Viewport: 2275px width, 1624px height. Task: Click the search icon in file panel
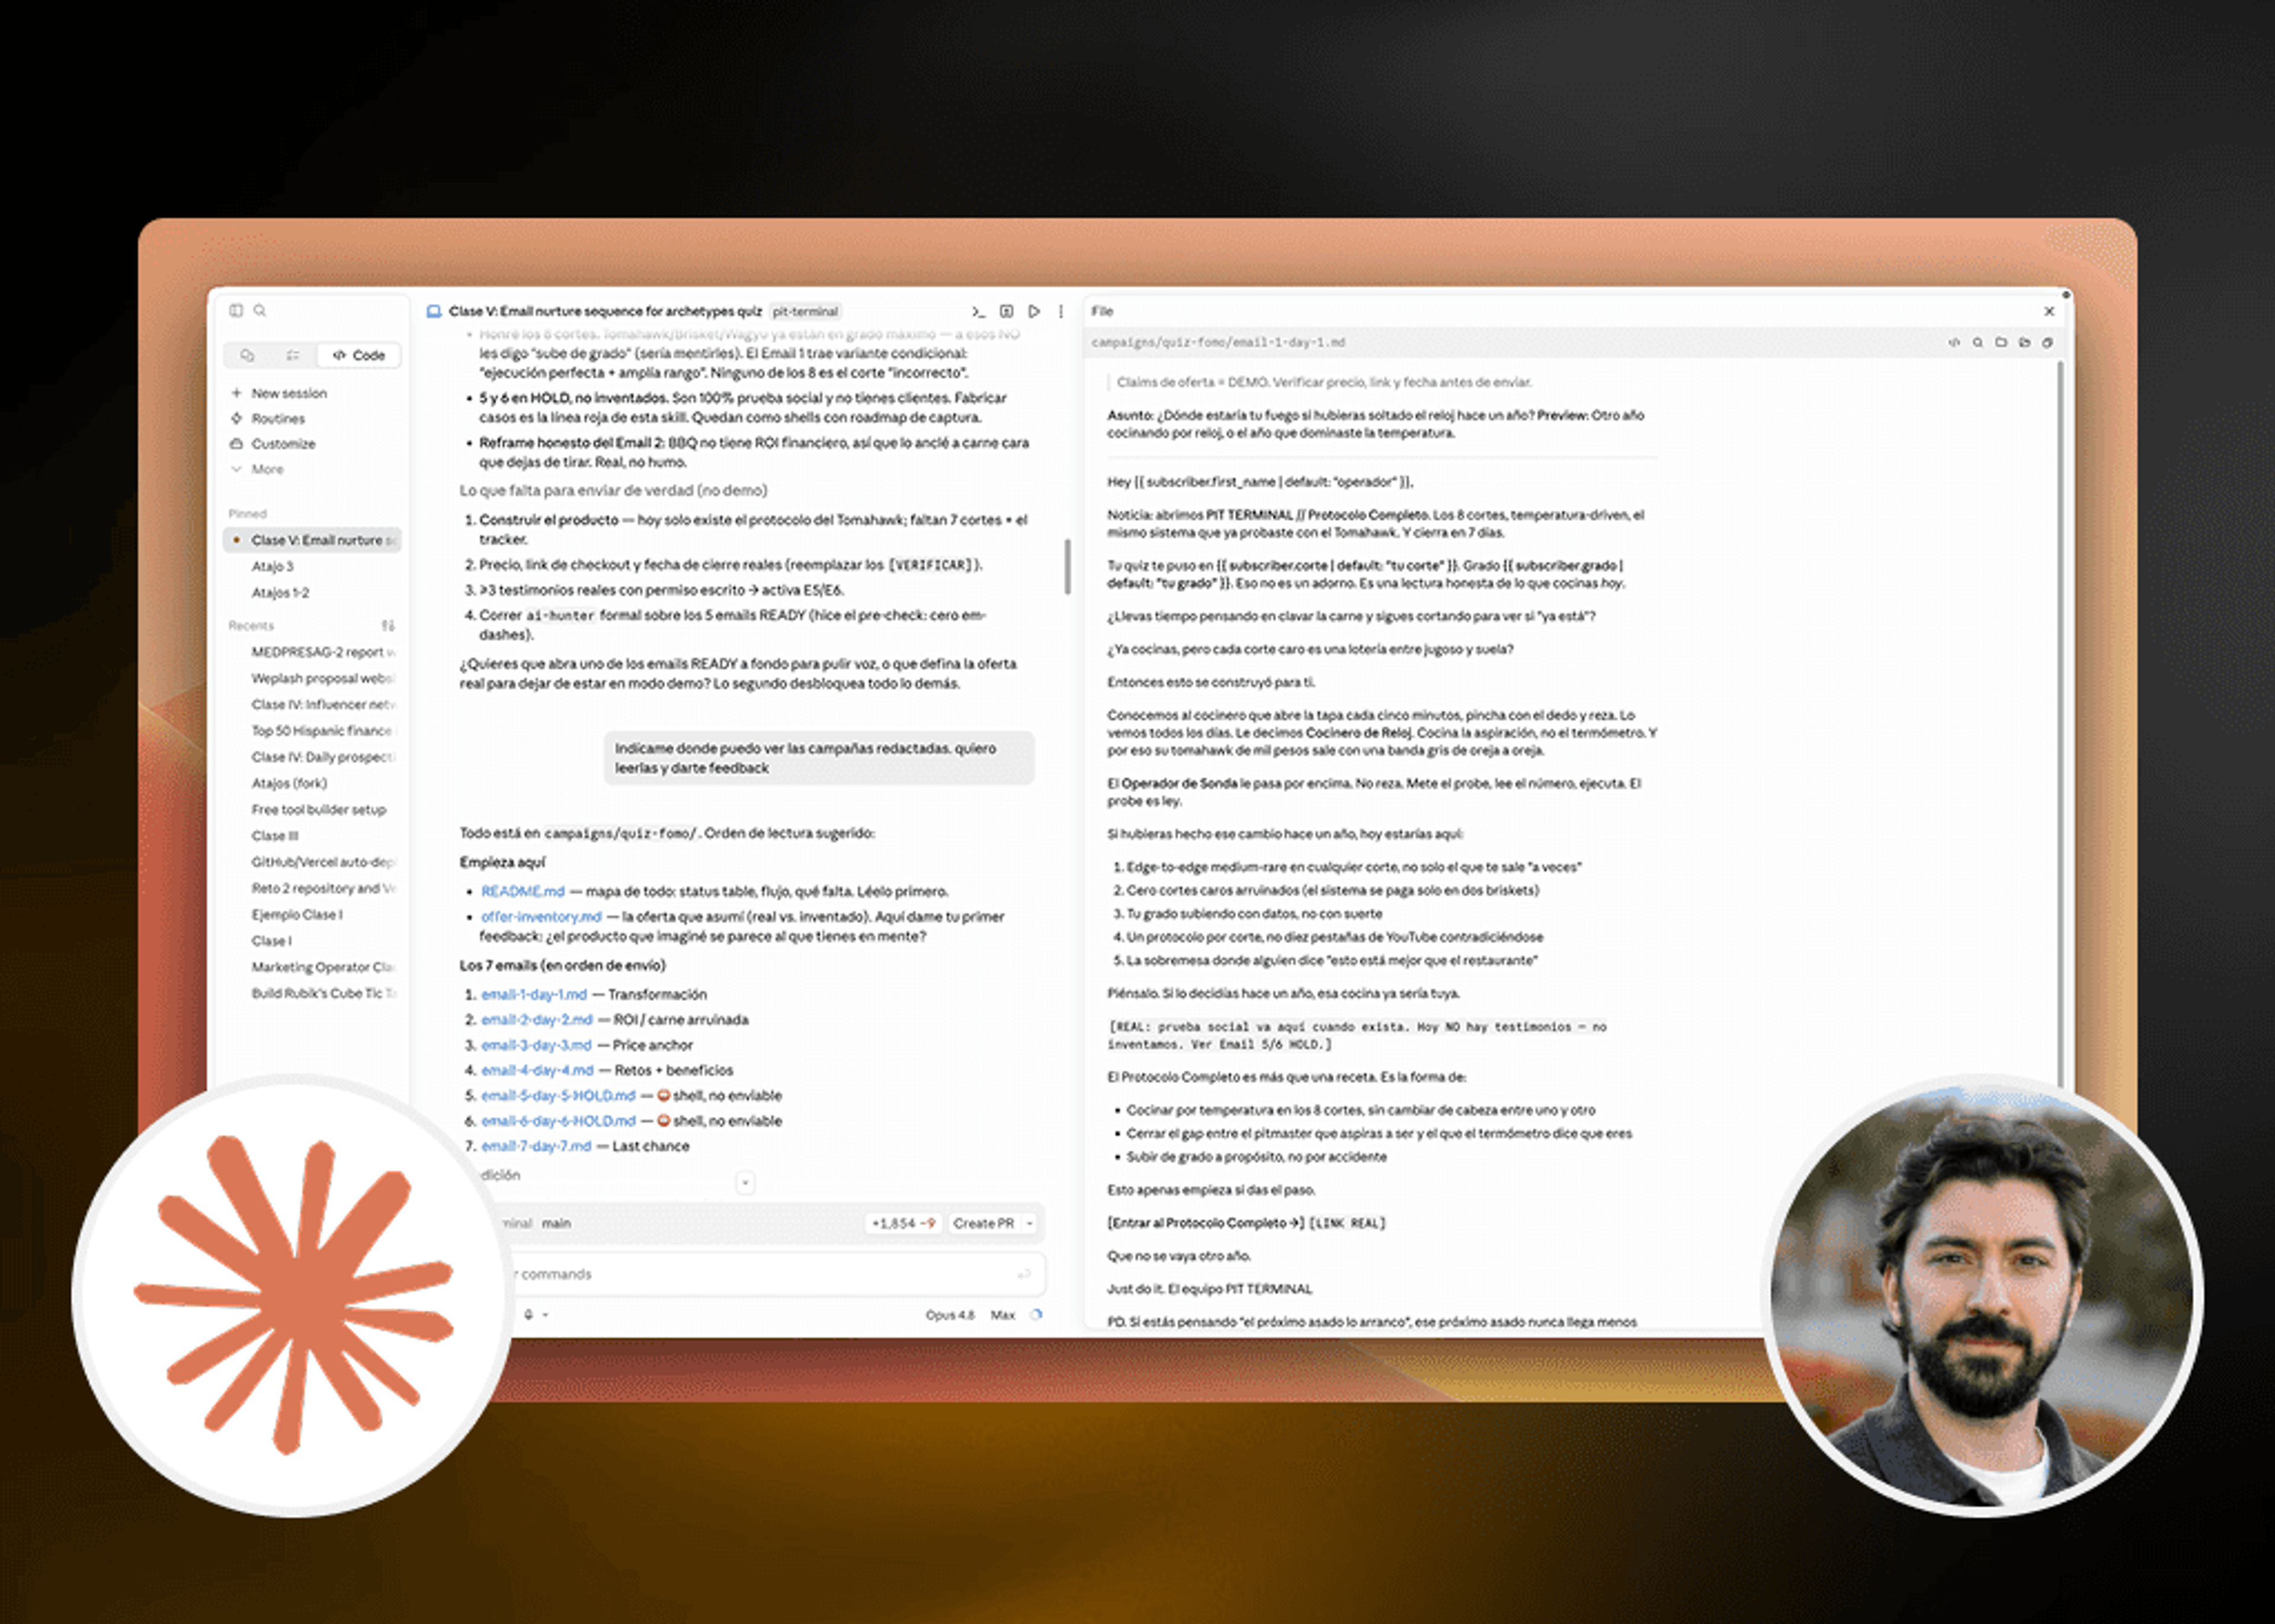point(1977,342)
